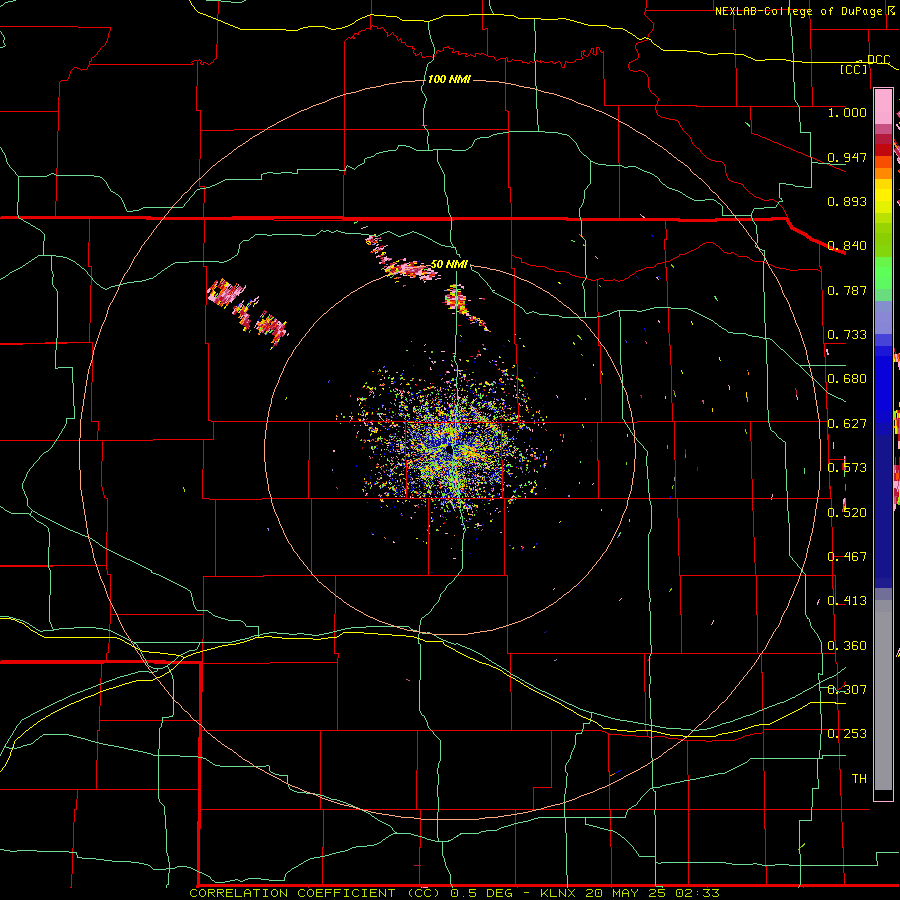
Task: Pick the 0.787 legend value
Action: point(847,290)
